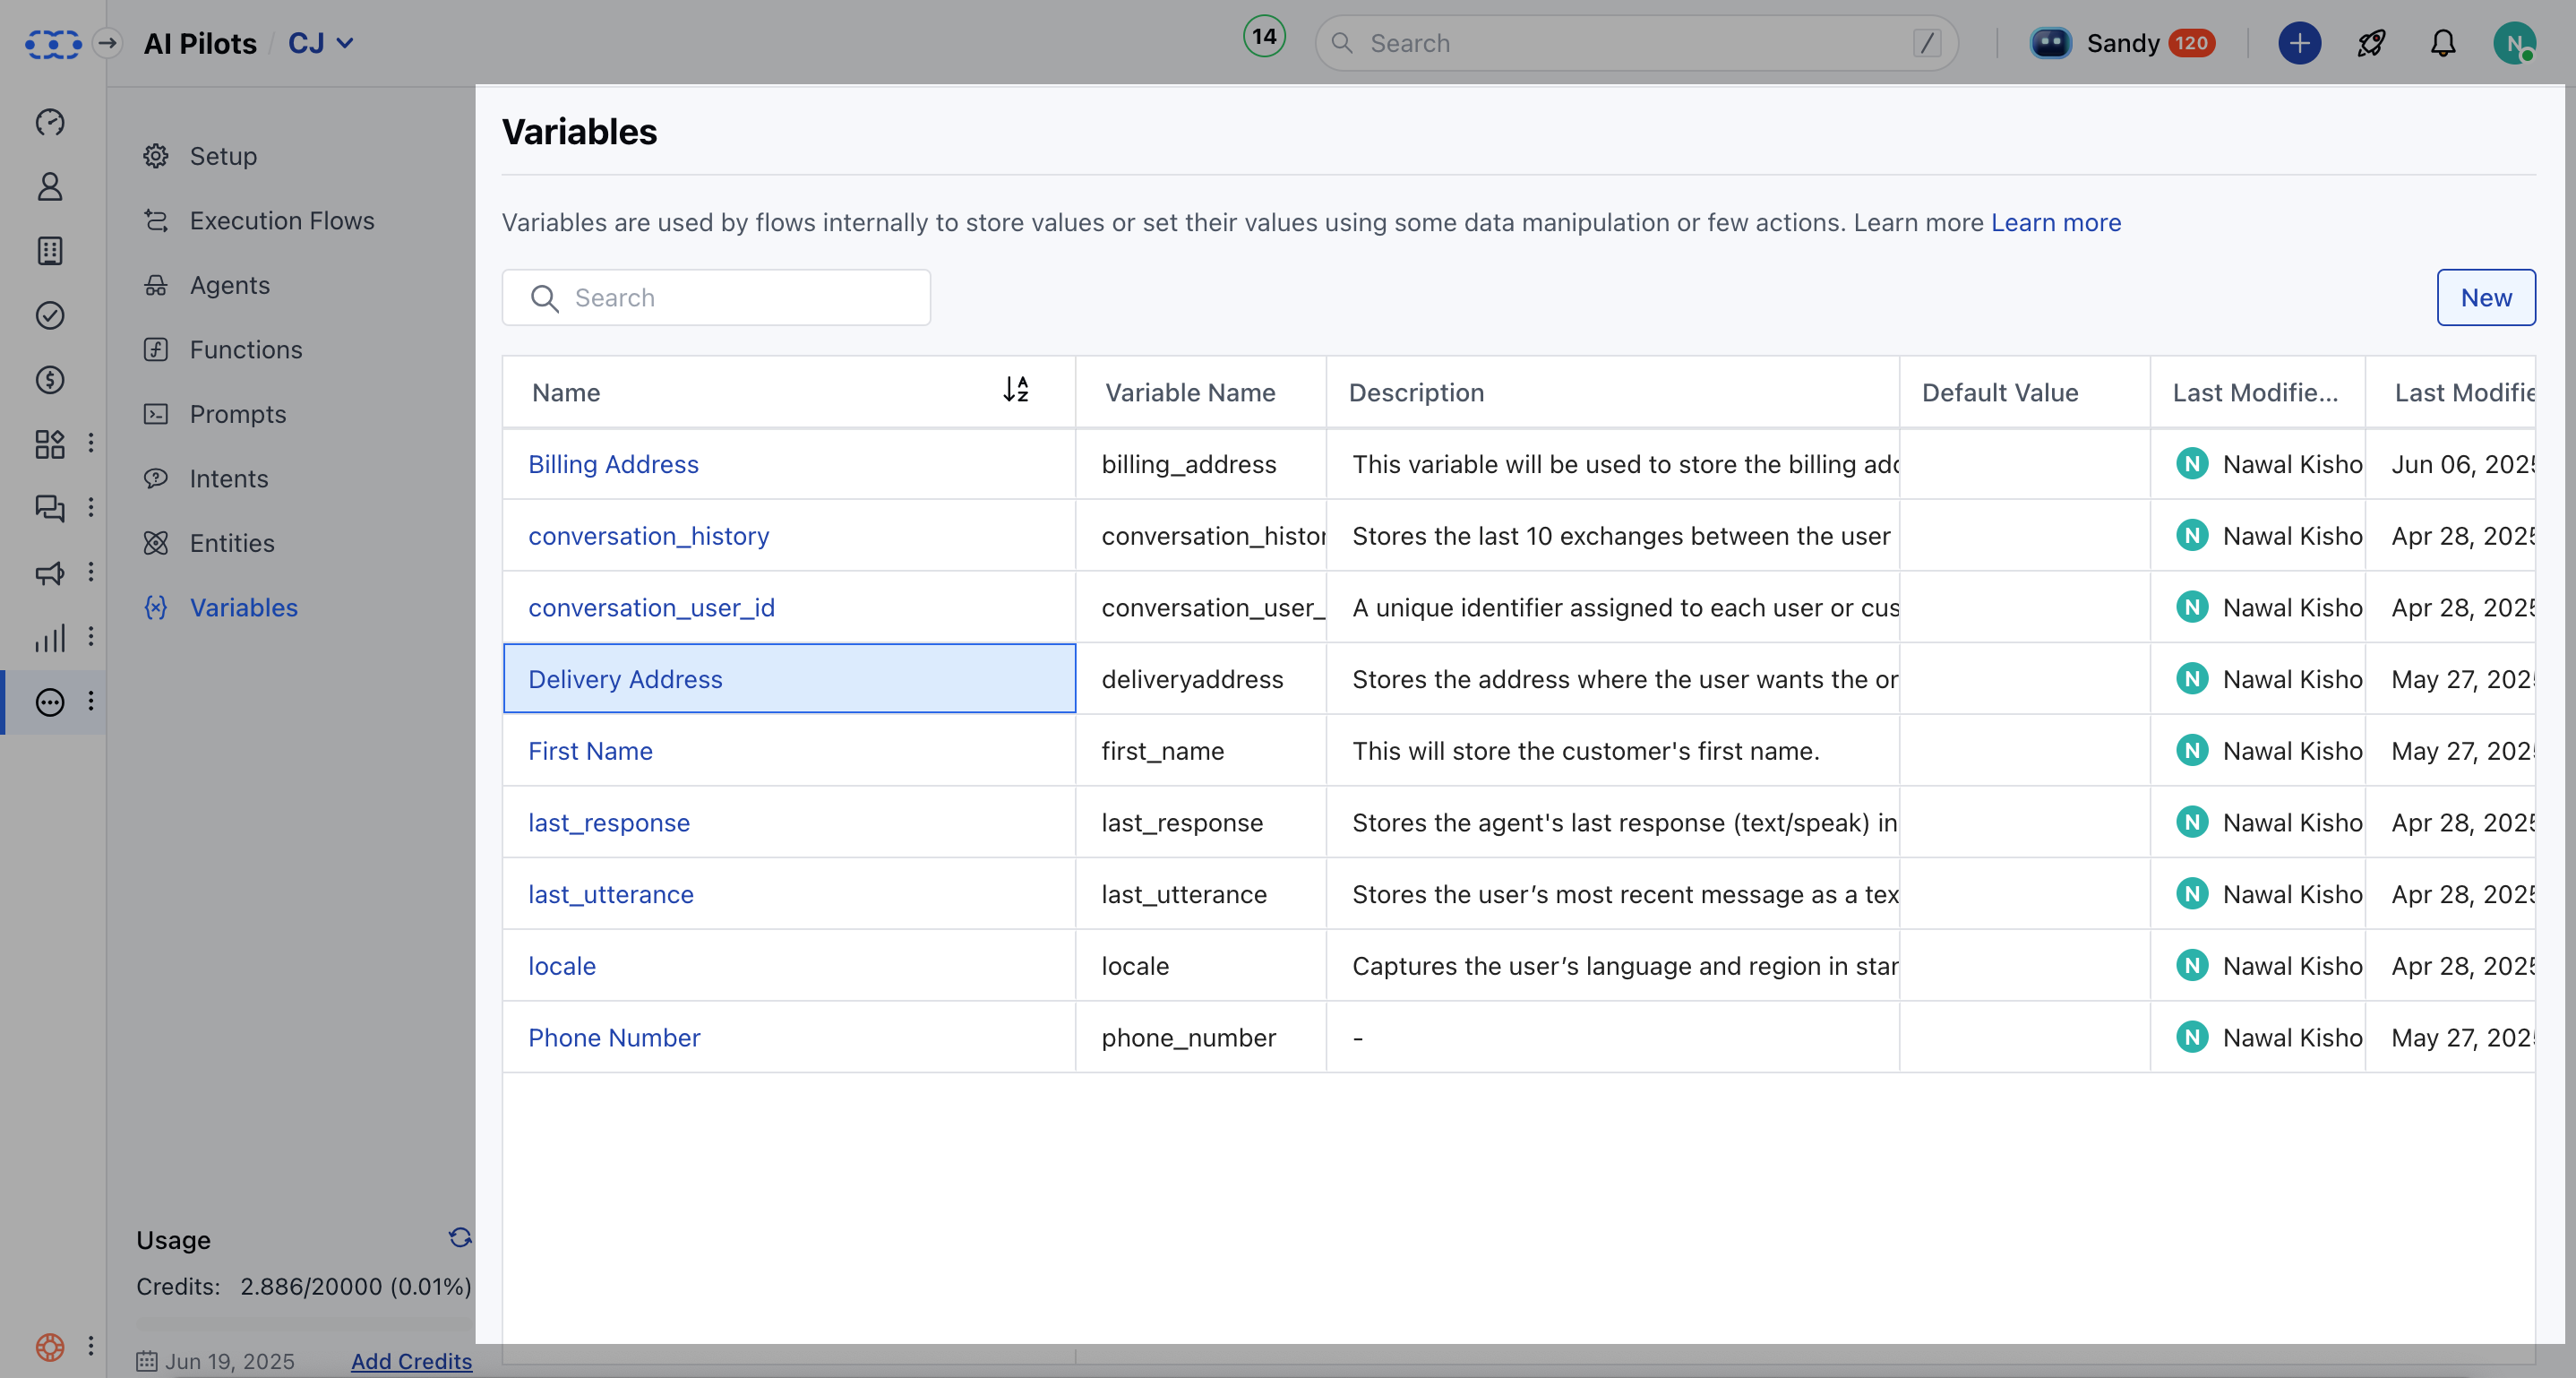Click the Add Credits link
This screenshot has height=1378, width=2576.
(411, 1361)
